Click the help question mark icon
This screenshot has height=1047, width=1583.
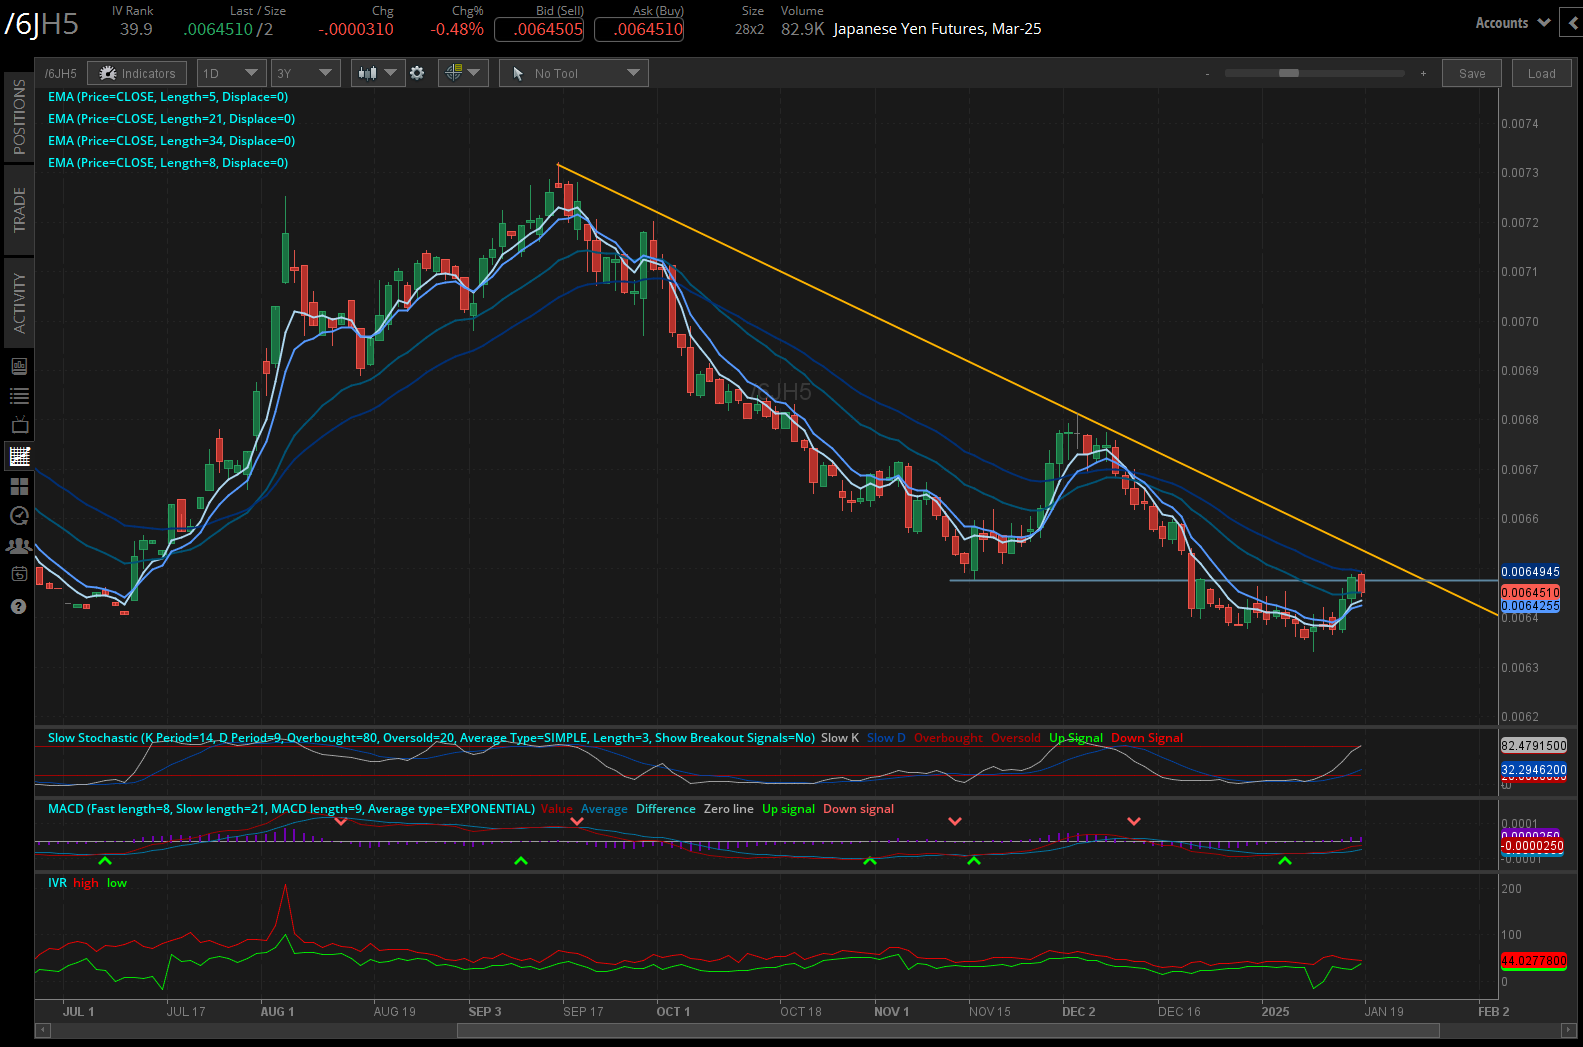(18, 607)
